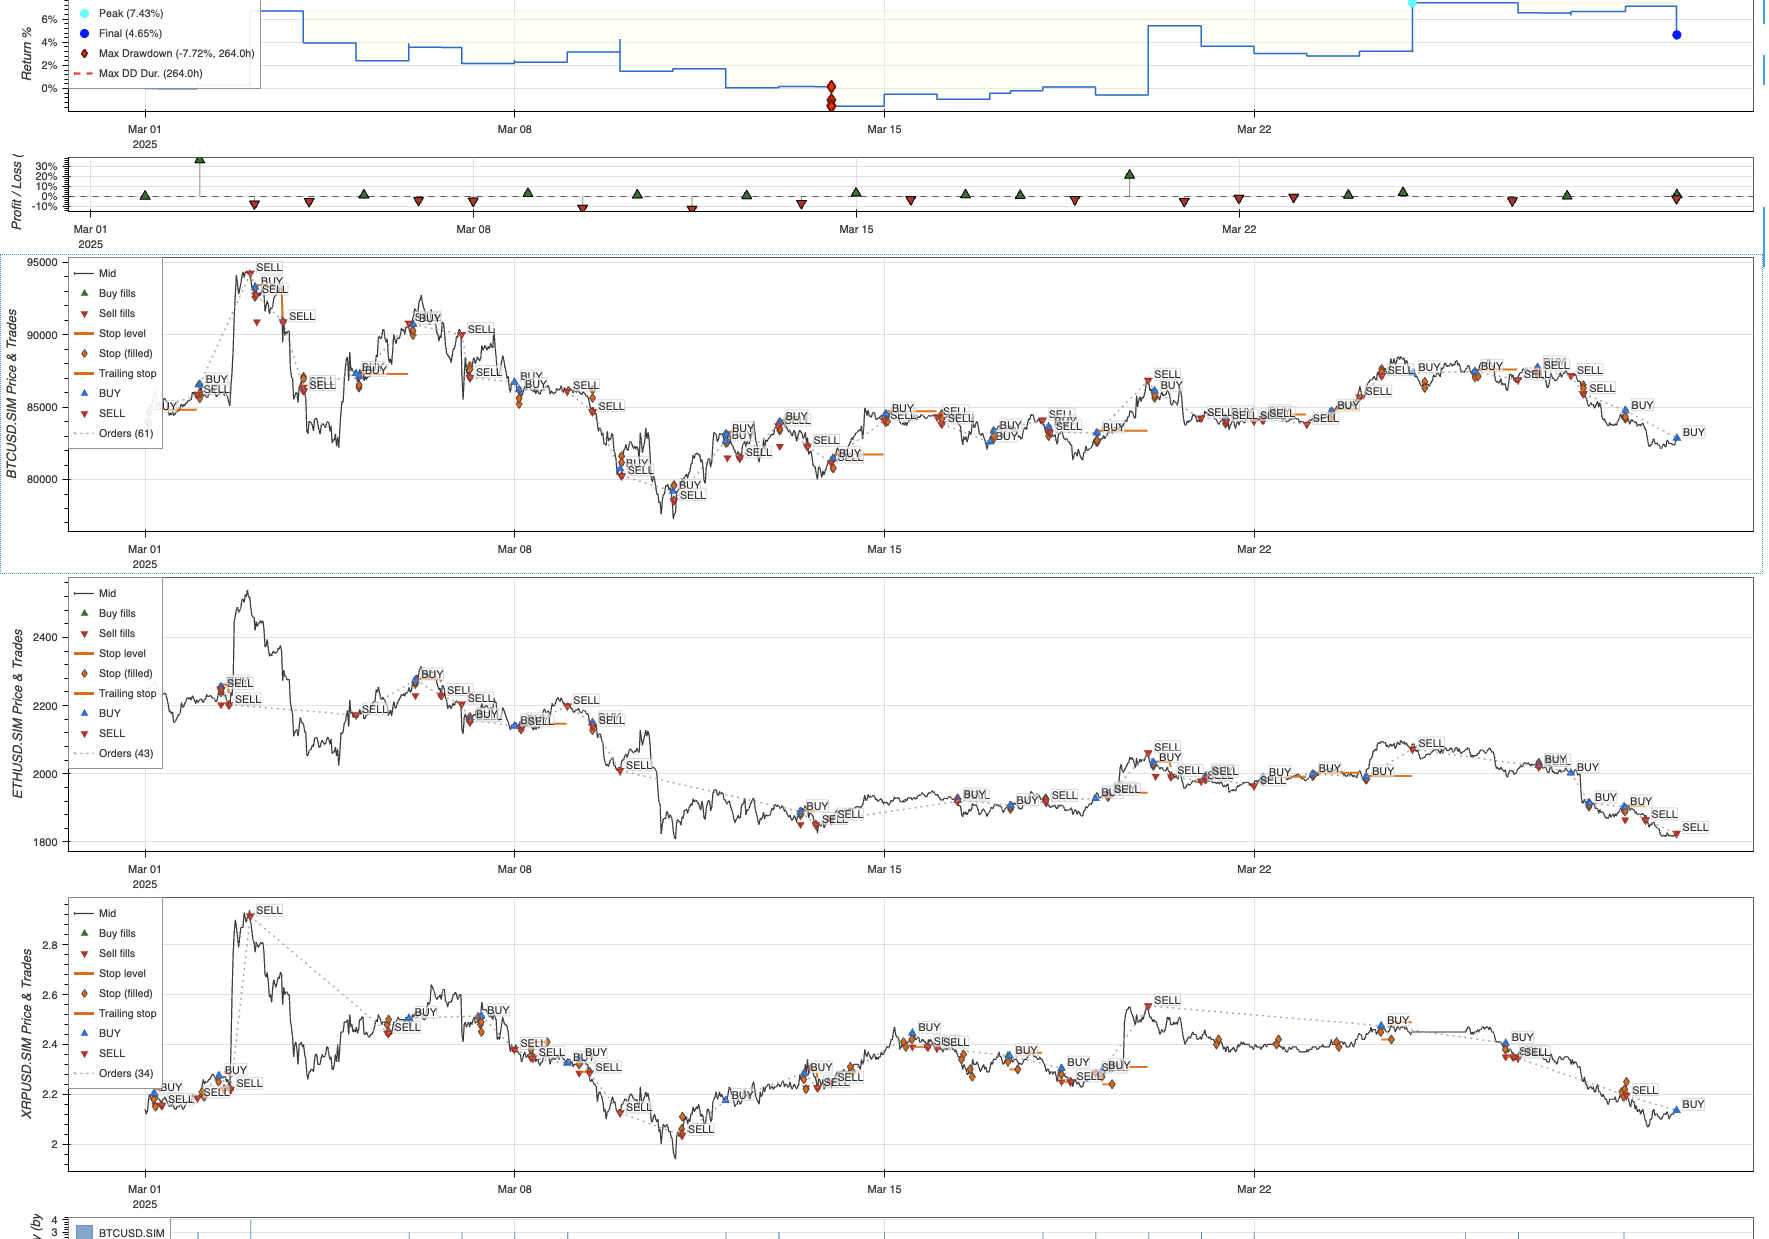Screen dimensions: 1769x1239
Task: Click the tallest green triangle in Profit/Loss chart
Action: pyautogui.click(x=200, y=159)
